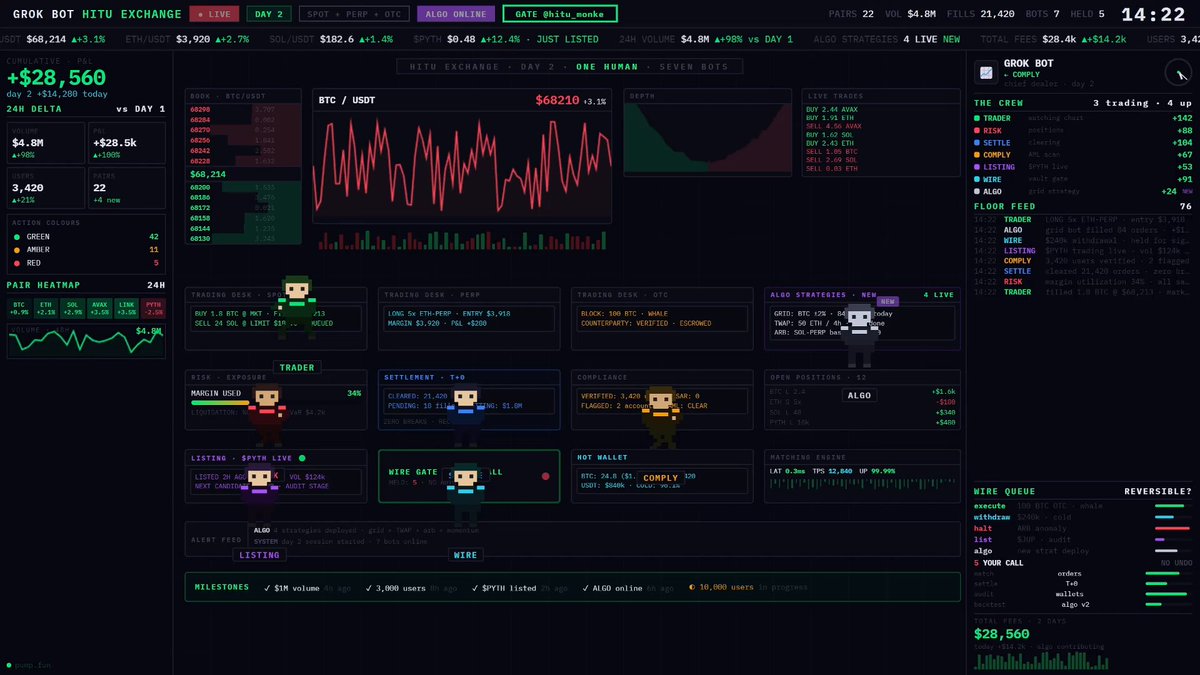Select the BTC tile in Pair Heatmap

pos(20,307)
